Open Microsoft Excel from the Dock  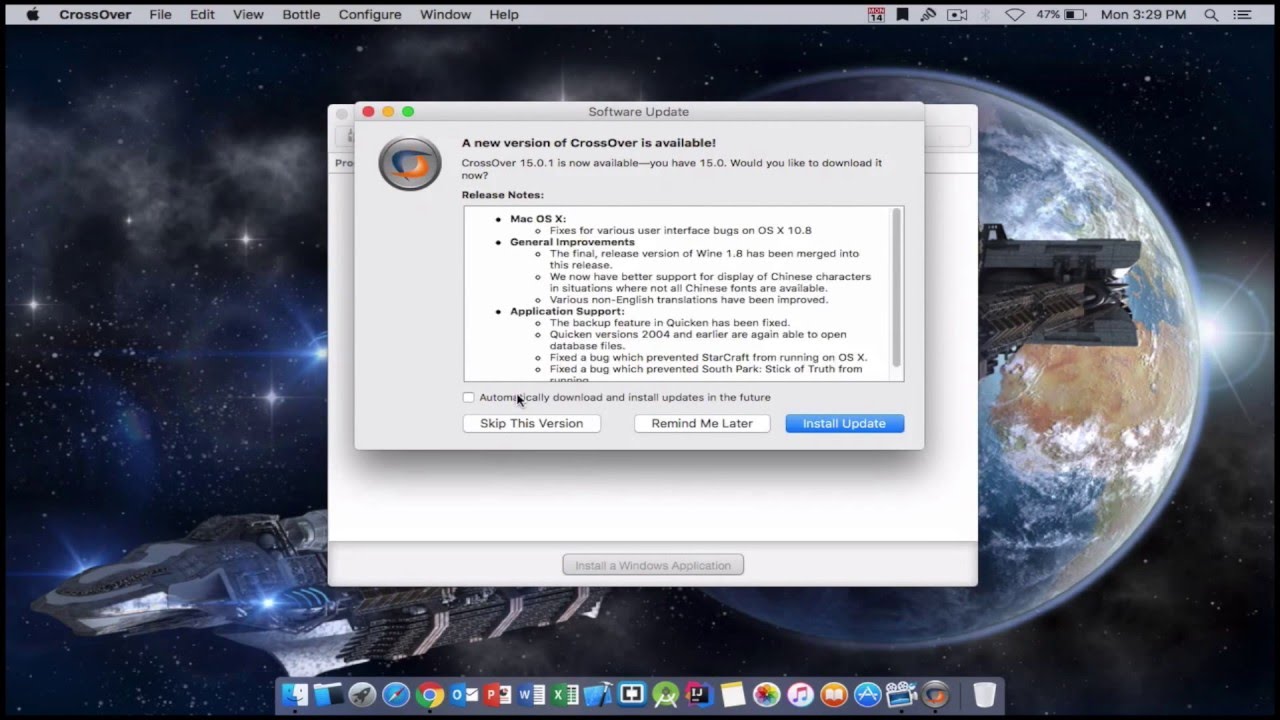(x=565, y=694)
